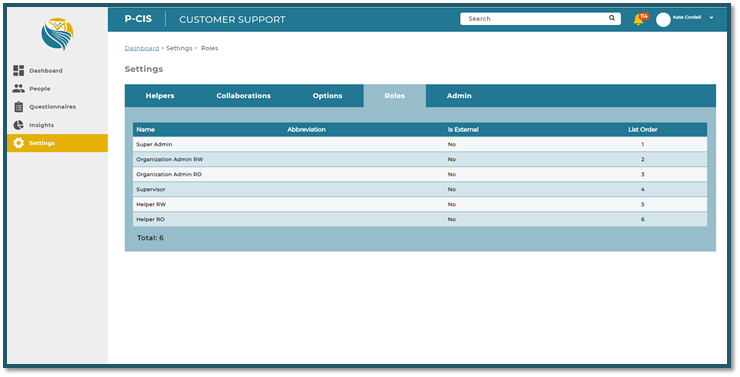
Task: Click the Settings breadcrumb
Action: [179, 48]
